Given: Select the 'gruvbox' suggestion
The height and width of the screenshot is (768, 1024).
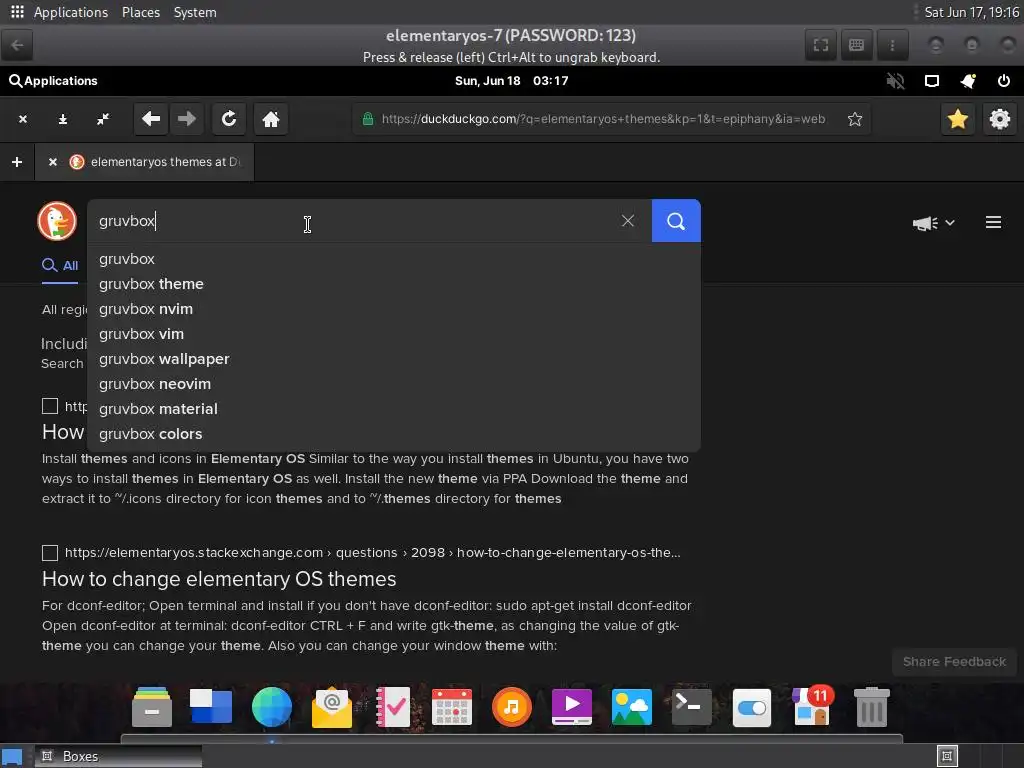Looking at the screenshot, I should 394,259.
